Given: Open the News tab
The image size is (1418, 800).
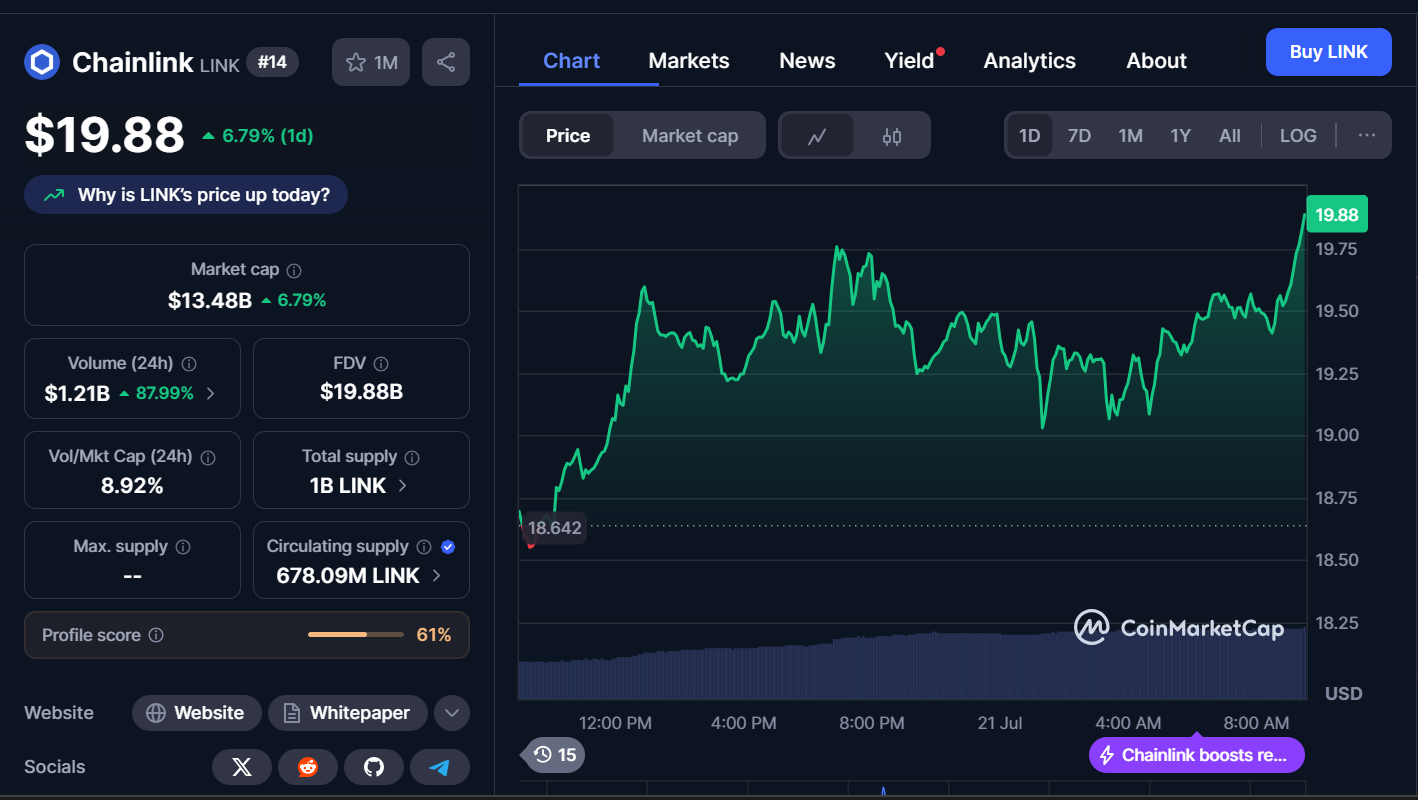Looking at the screenshot, I should point(807,61).
